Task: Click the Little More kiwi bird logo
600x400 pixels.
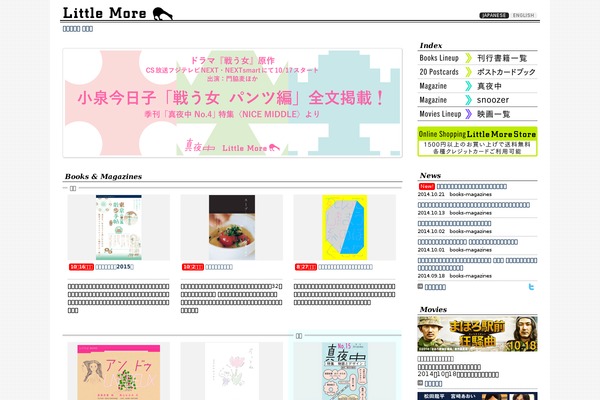Action: pos(163,13)
